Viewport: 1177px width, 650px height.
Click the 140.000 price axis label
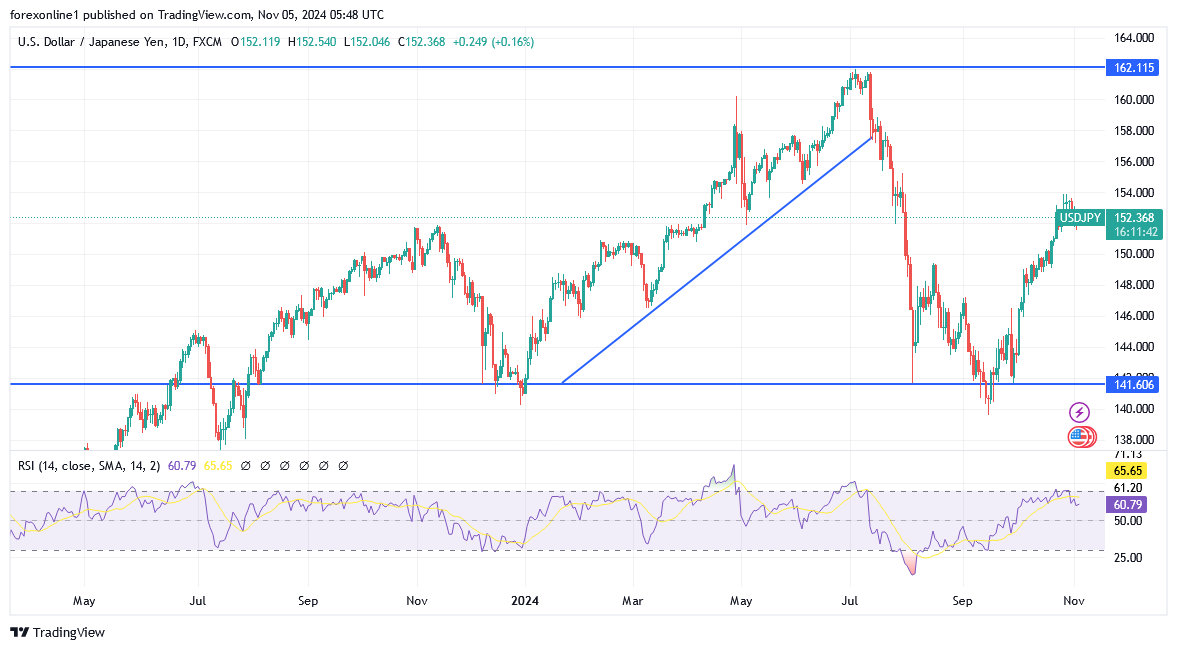pyautogui.click(x=1133, y=408)
